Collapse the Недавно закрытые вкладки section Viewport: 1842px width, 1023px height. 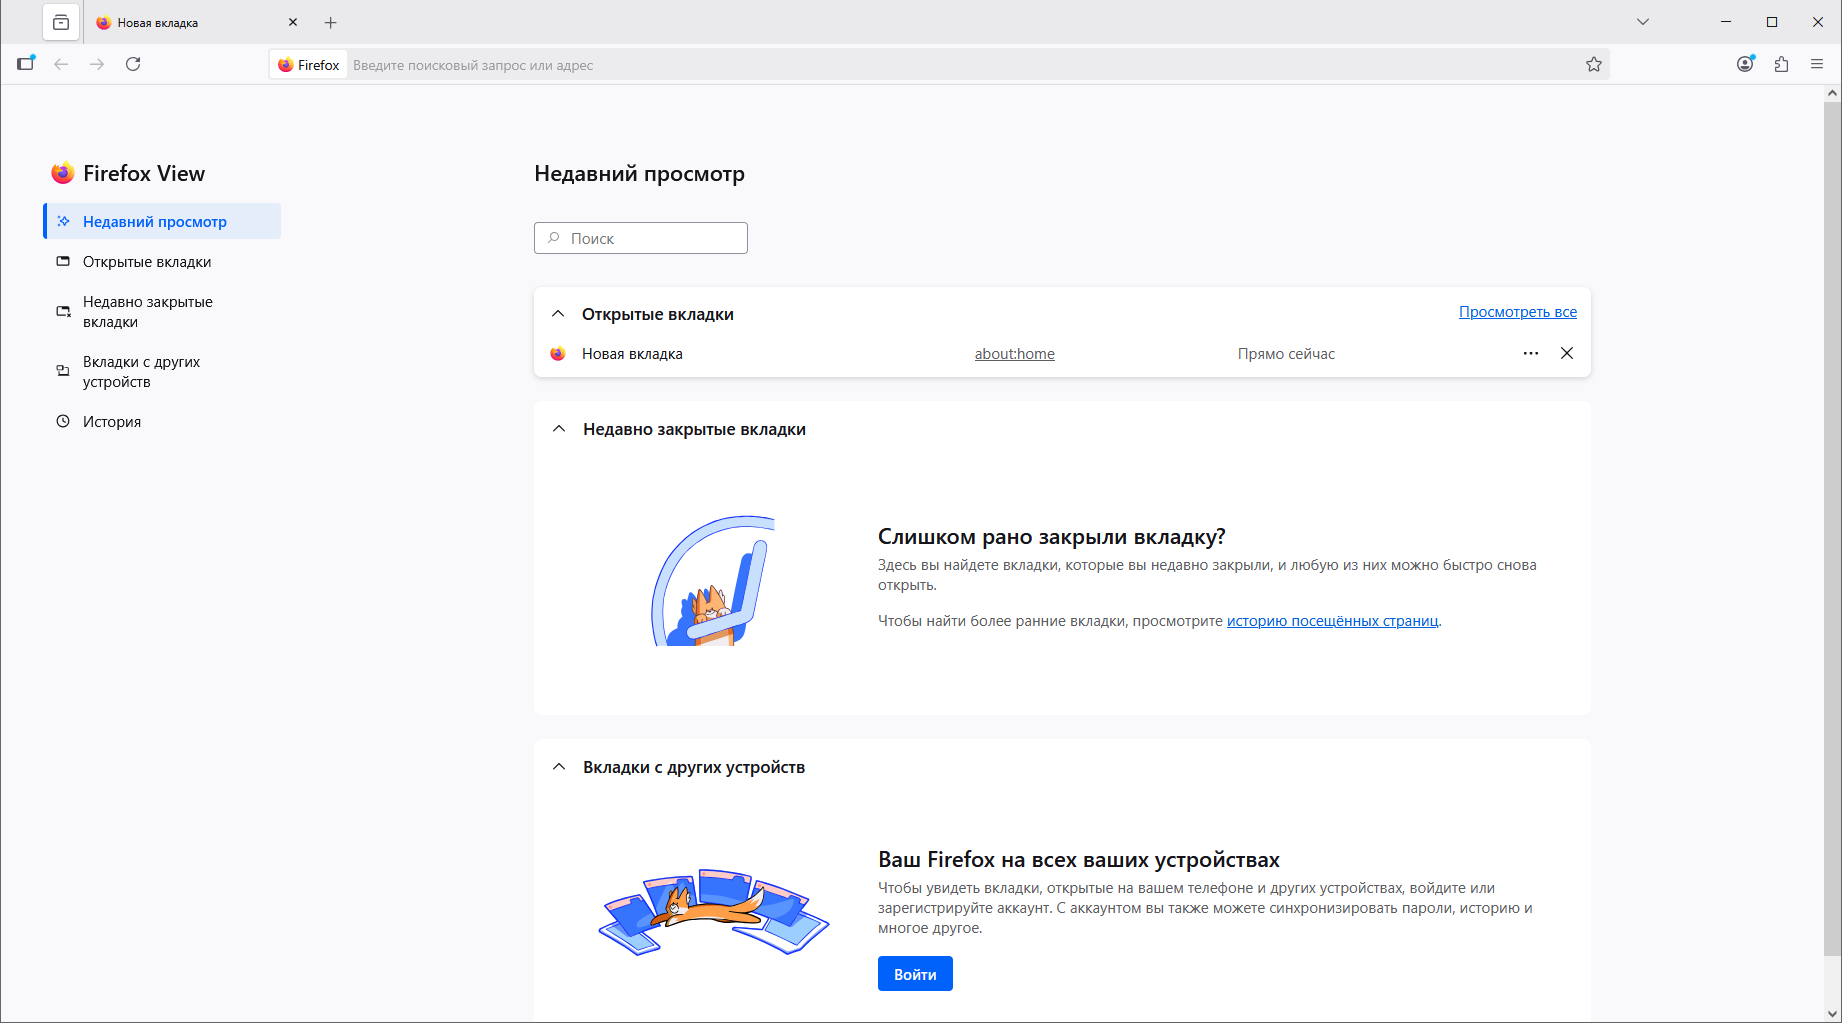coord(559,429)
